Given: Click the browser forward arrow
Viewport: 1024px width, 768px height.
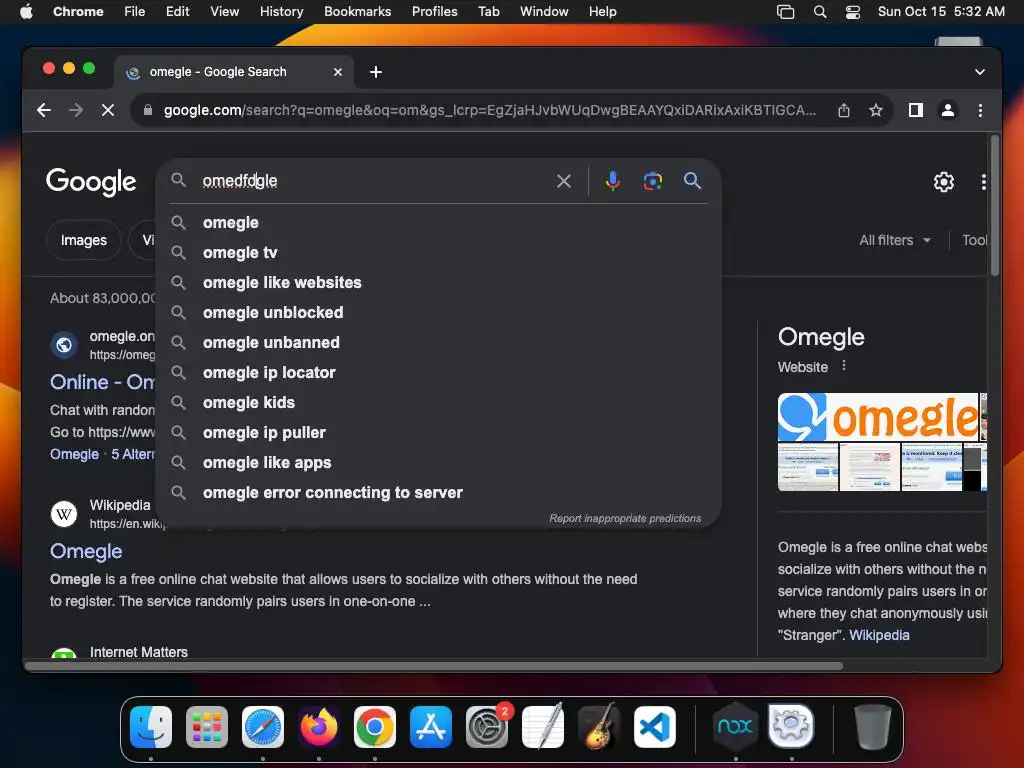Looking at the screenshot, I should pyautogui.click(x=76, y=110).
